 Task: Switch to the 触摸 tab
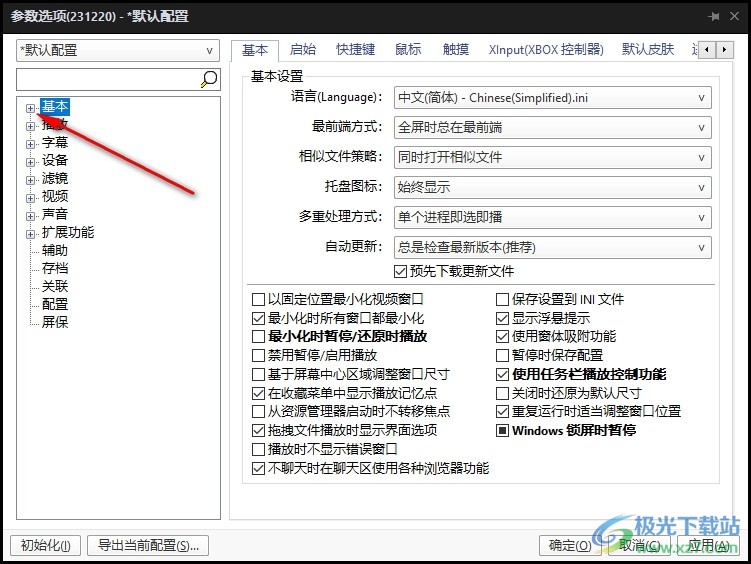coord(455,49)
